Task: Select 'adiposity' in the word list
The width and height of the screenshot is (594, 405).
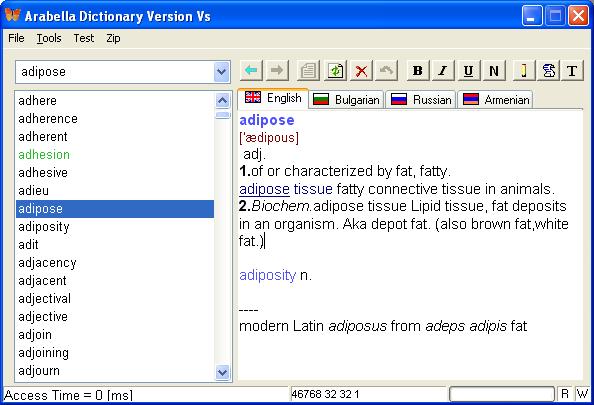Action: [x=115, y=227]
